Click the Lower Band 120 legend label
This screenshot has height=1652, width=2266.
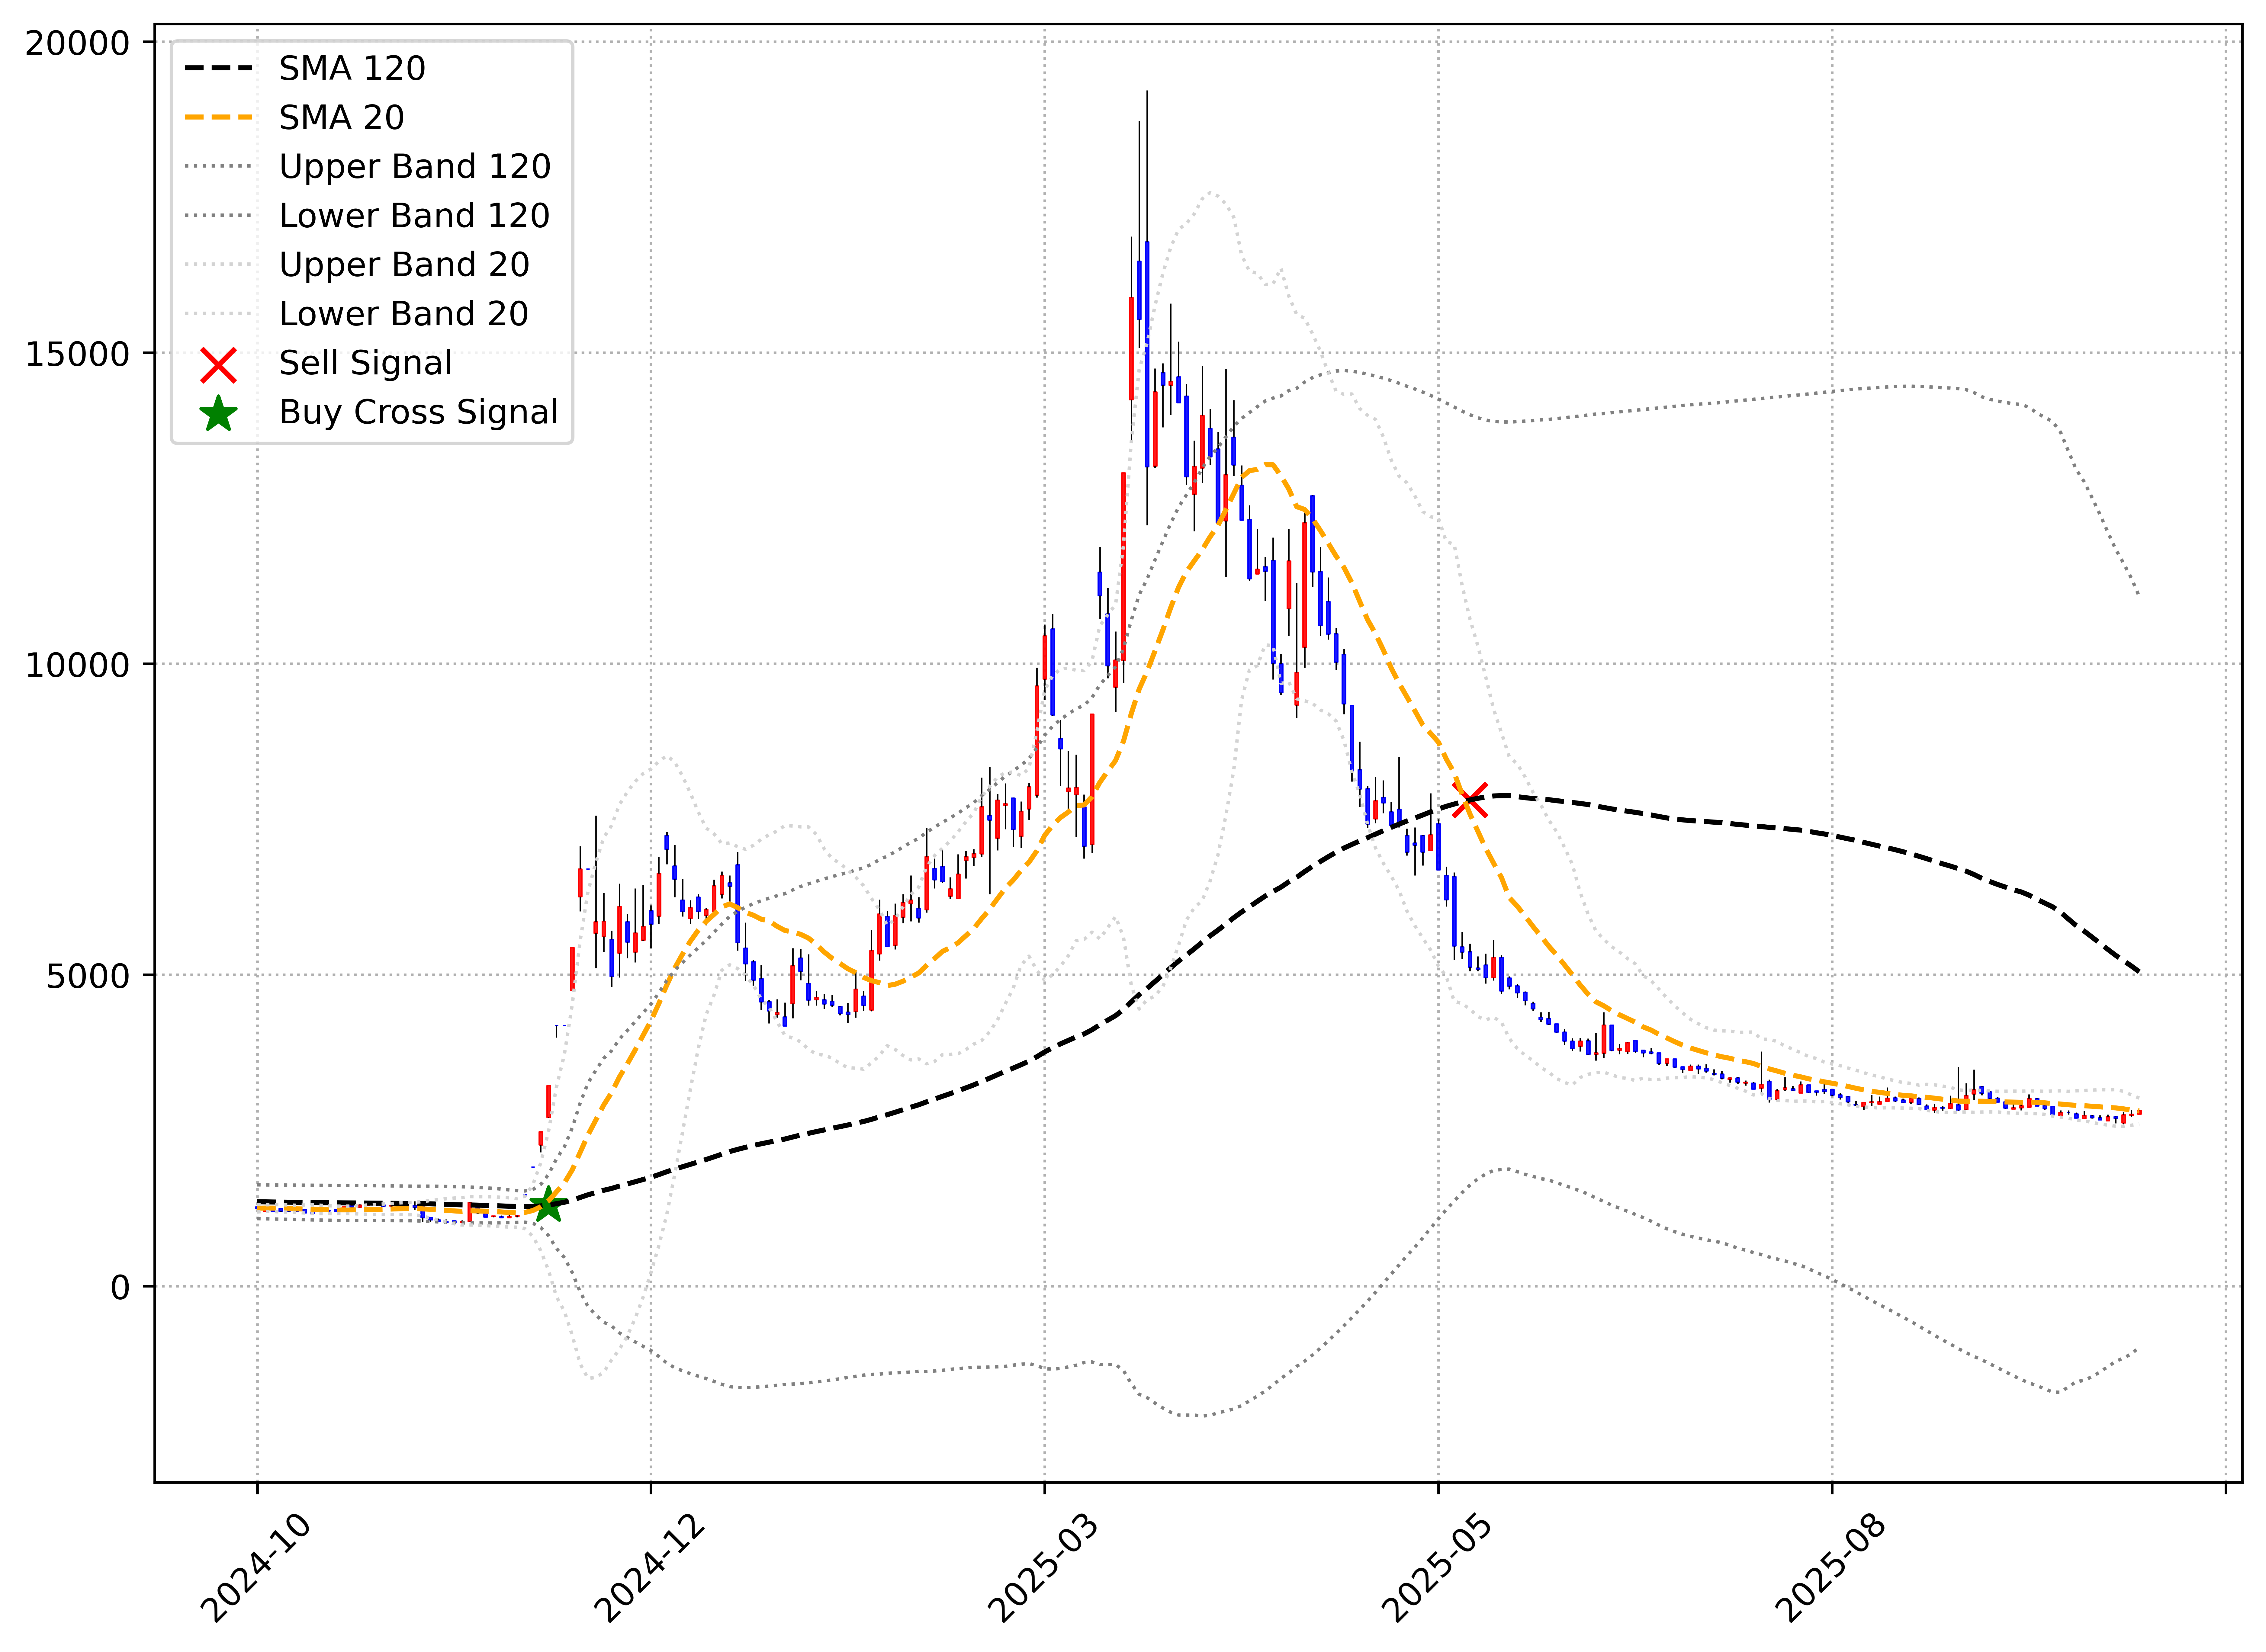[x=414, y=215]
